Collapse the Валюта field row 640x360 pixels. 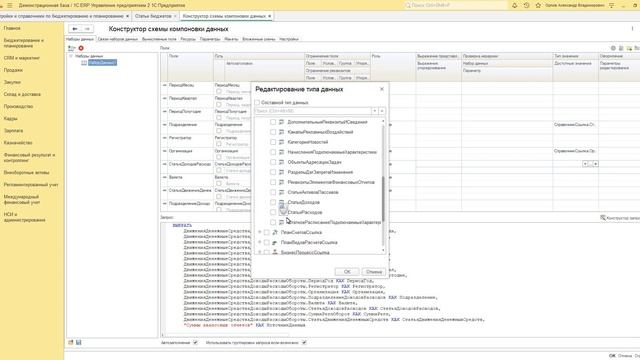coord(164,177)
